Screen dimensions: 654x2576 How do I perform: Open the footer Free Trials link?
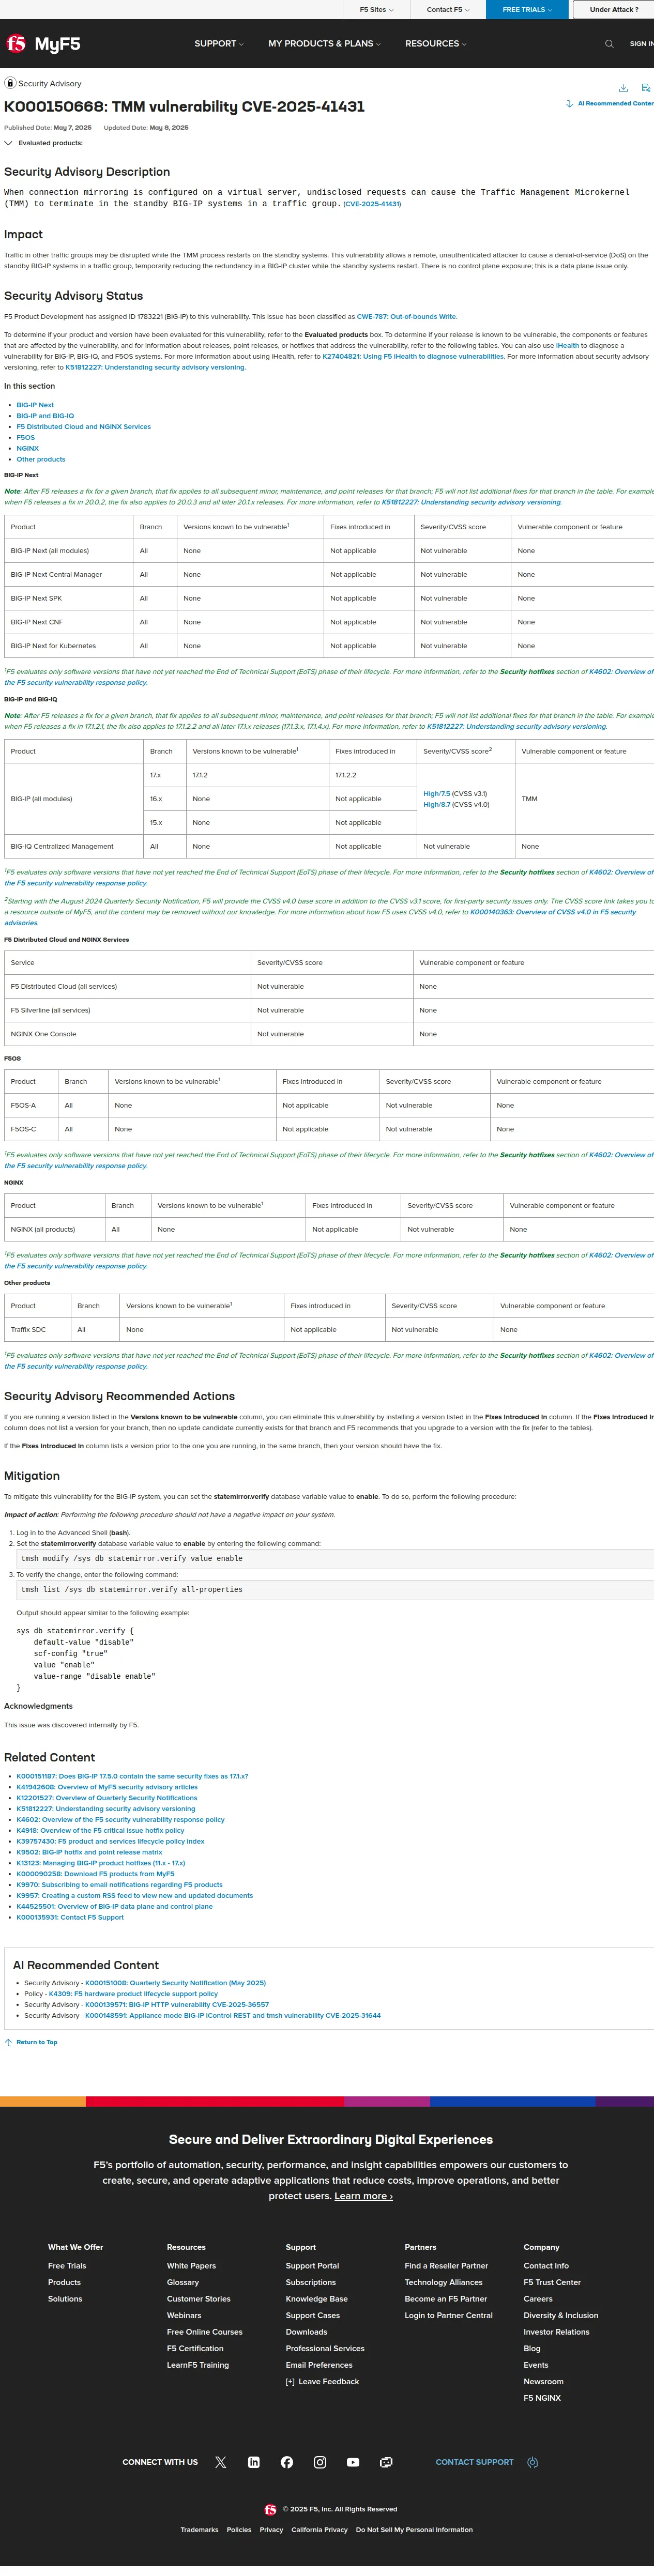point(67,2266)
